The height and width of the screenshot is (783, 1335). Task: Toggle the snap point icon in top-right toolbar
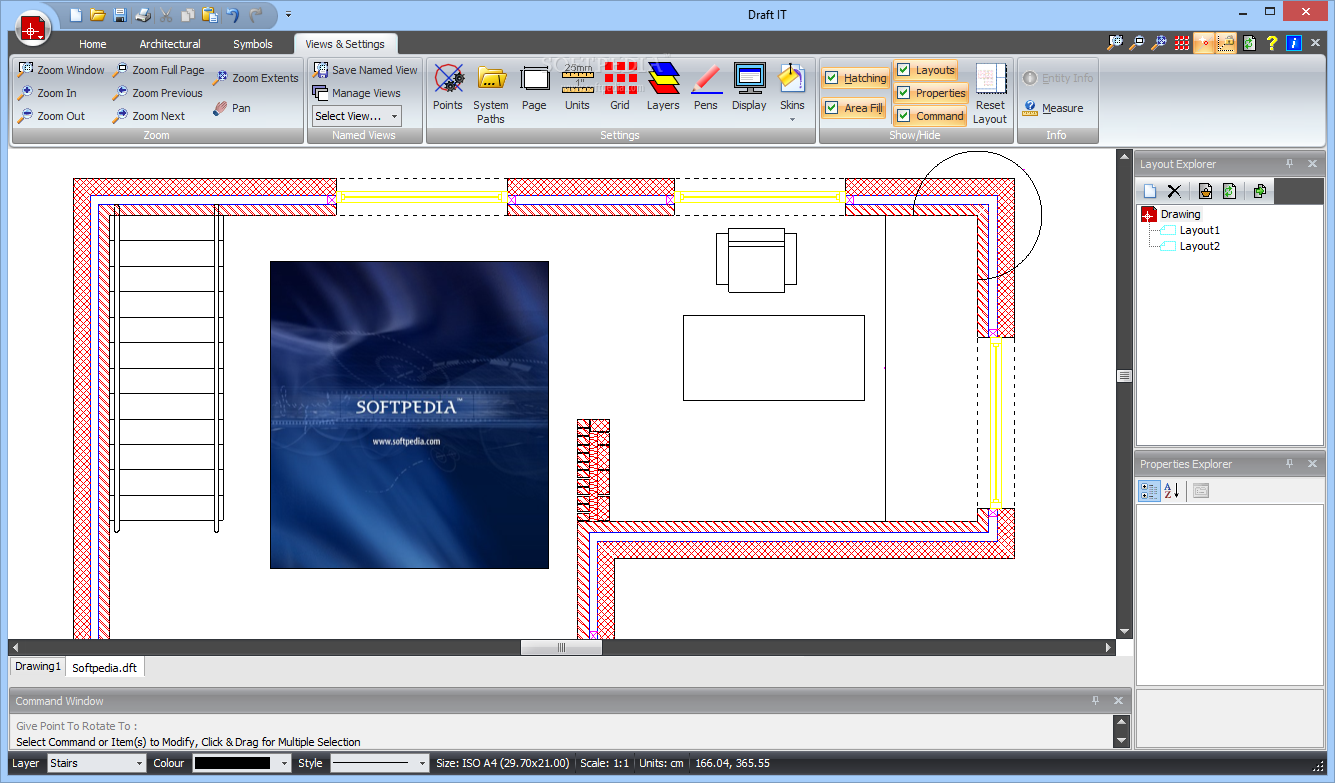pos(1204,43)
